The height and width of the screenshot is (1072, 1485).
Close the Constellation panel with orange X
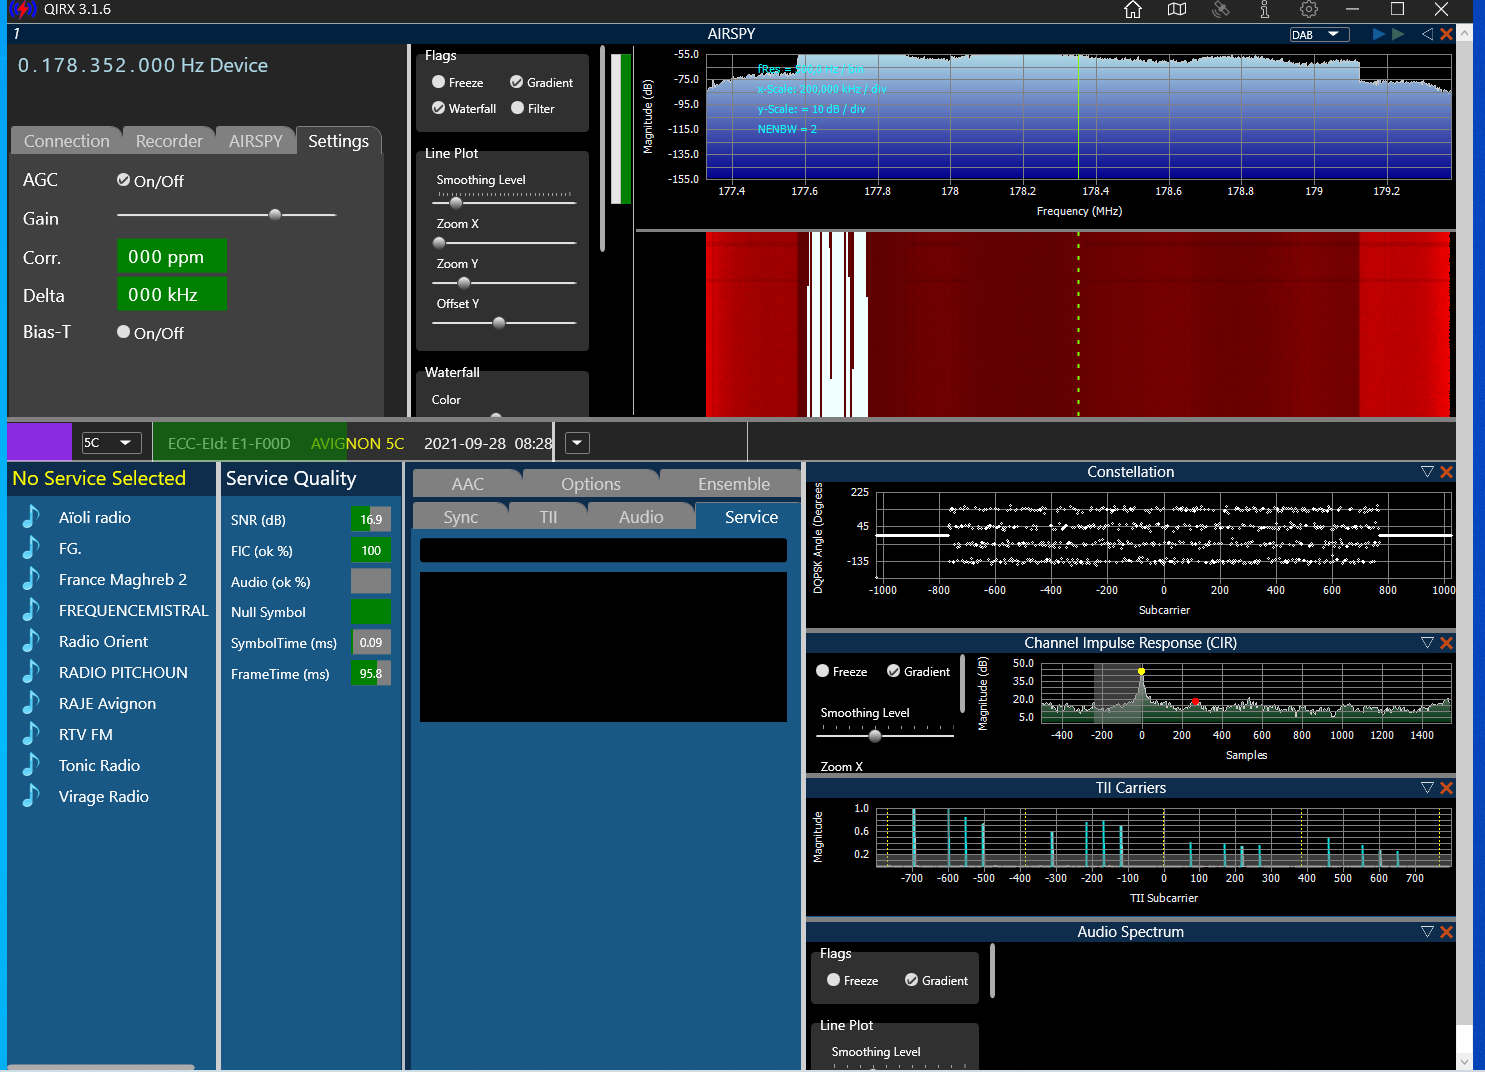click(x=1446, y=472)
